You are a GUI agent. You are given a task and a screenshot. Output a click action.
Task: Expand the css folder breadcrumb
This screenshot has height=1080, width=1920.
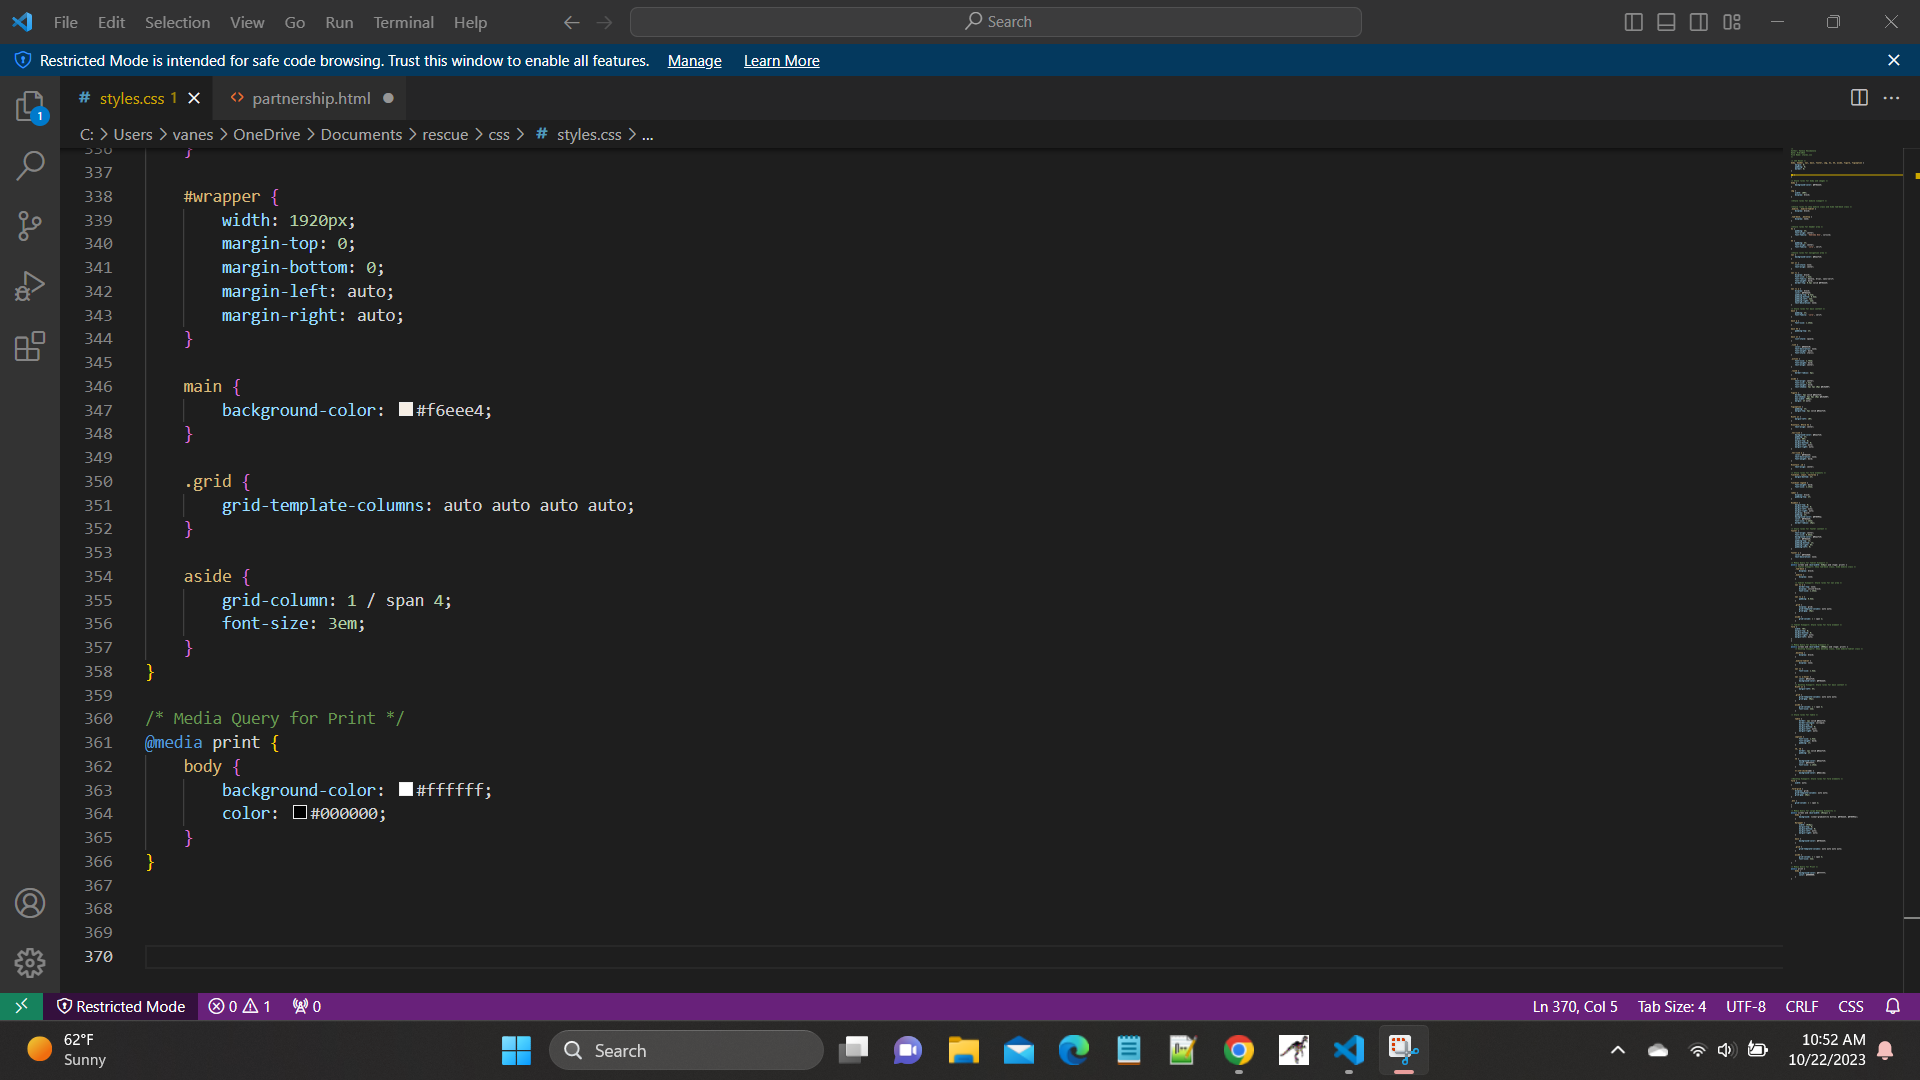click(x=499, y=134)
